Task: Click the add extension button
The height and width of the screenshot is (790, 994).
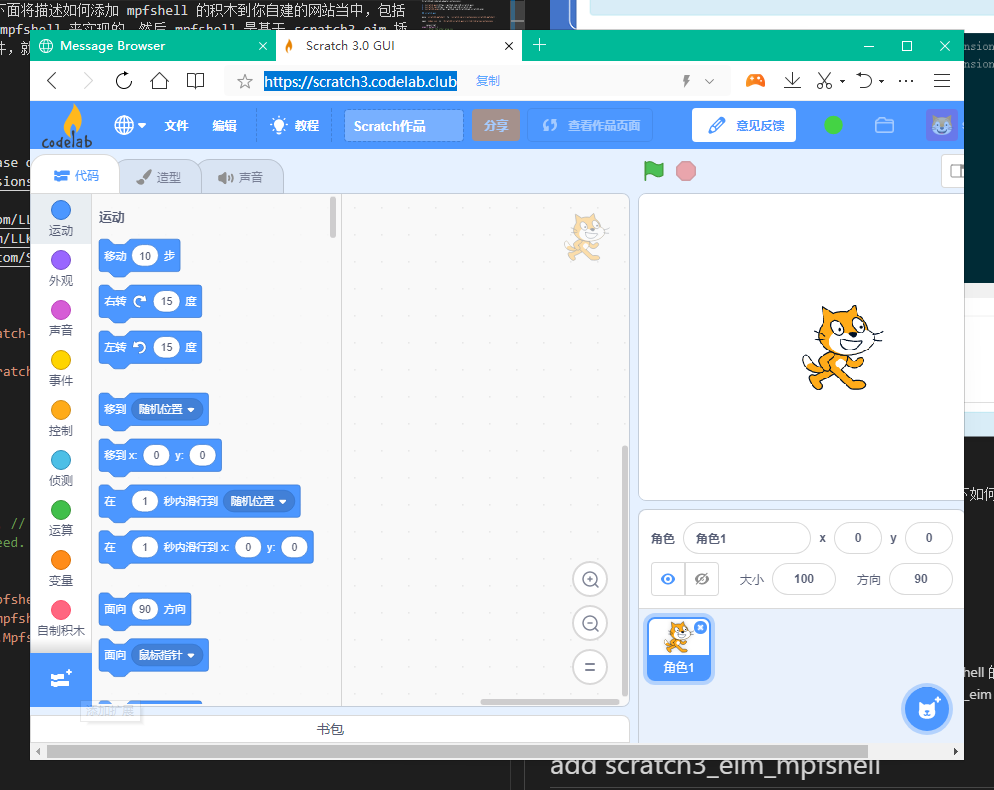Action: 61,680
